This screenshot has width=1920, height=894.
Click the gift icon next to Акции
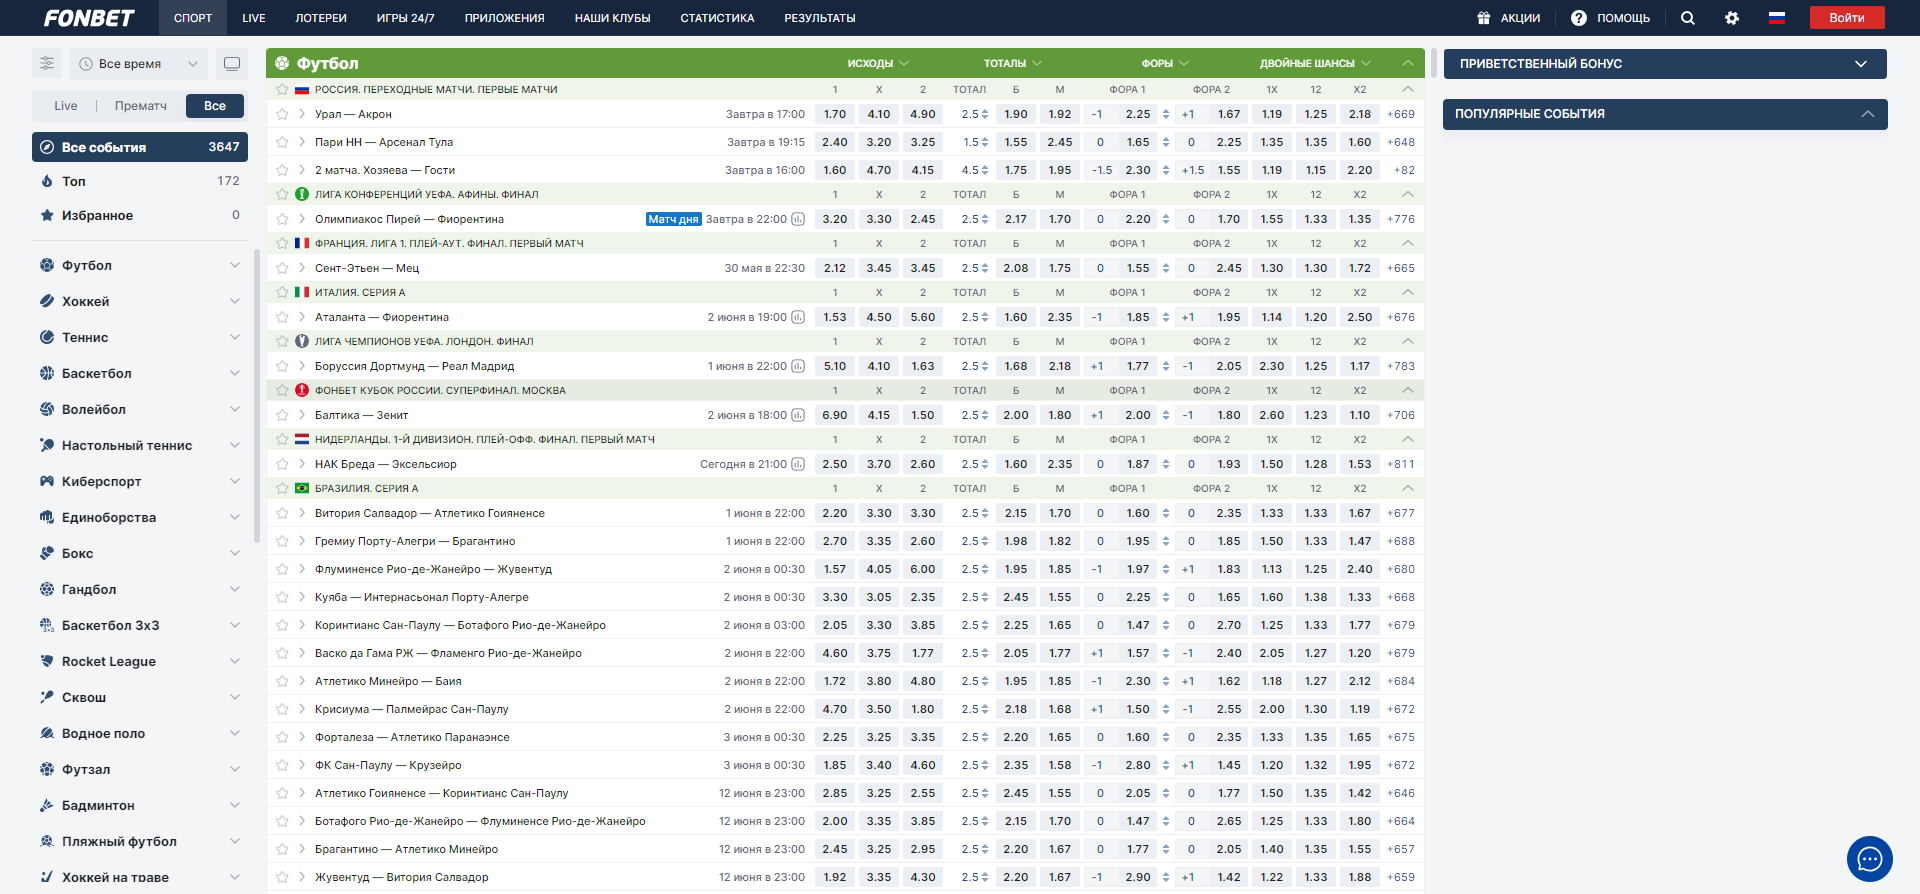1484,18
